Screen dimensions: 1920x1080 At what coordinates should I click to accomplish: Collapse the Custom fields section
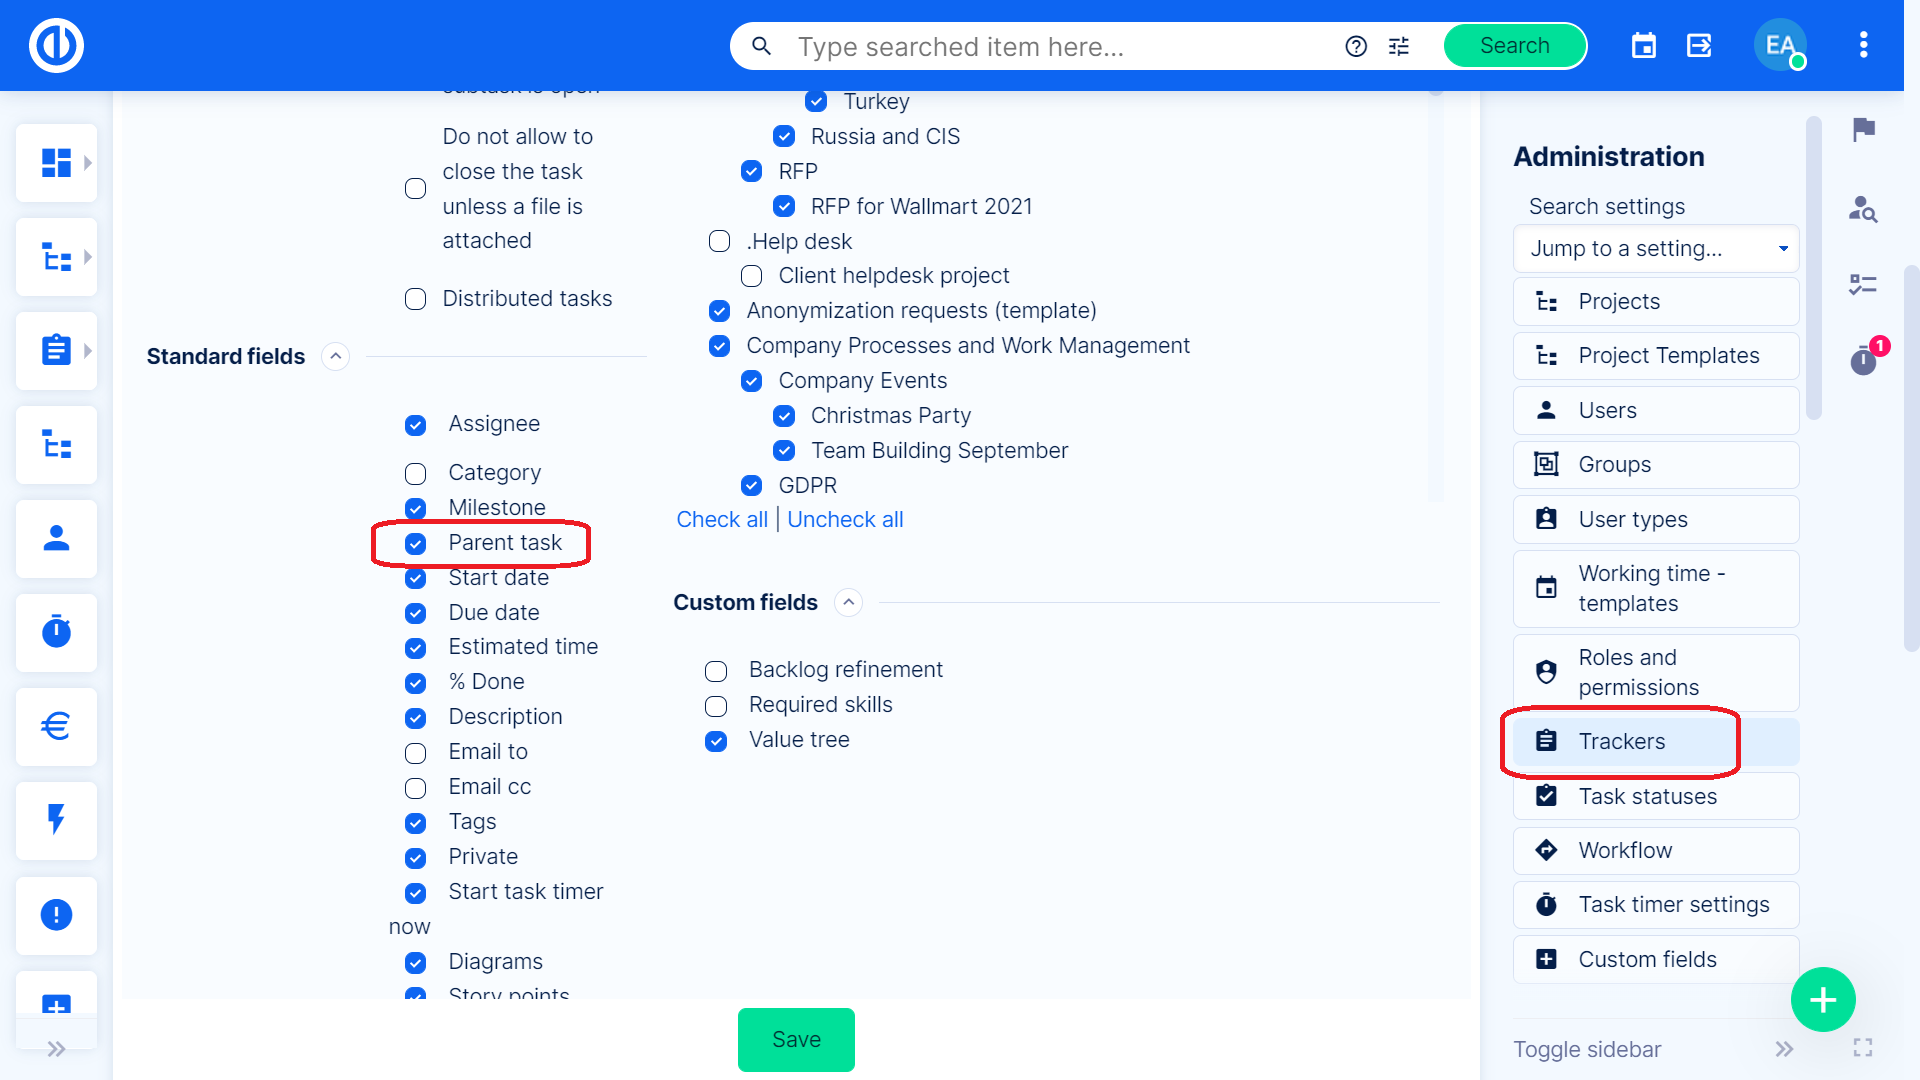[x=849, y=602]
